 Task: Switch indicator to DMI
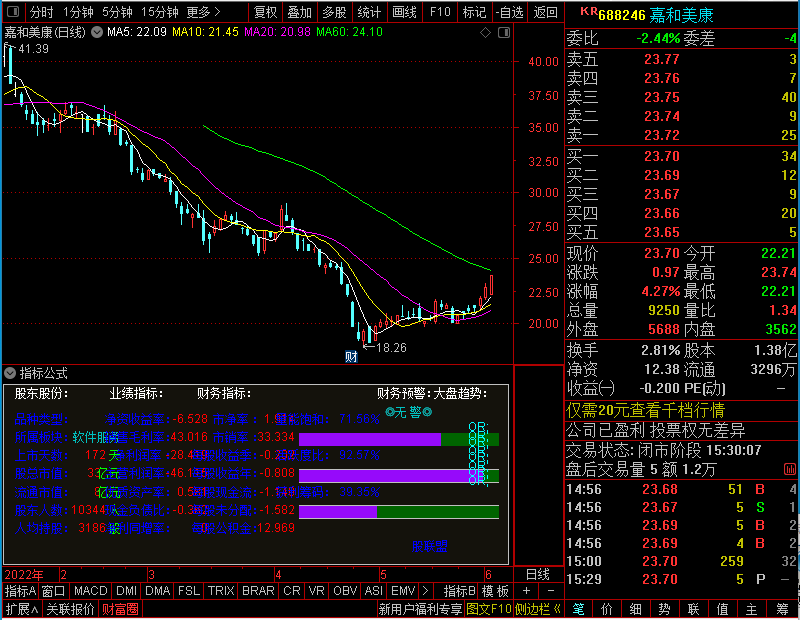coord(127,591)
